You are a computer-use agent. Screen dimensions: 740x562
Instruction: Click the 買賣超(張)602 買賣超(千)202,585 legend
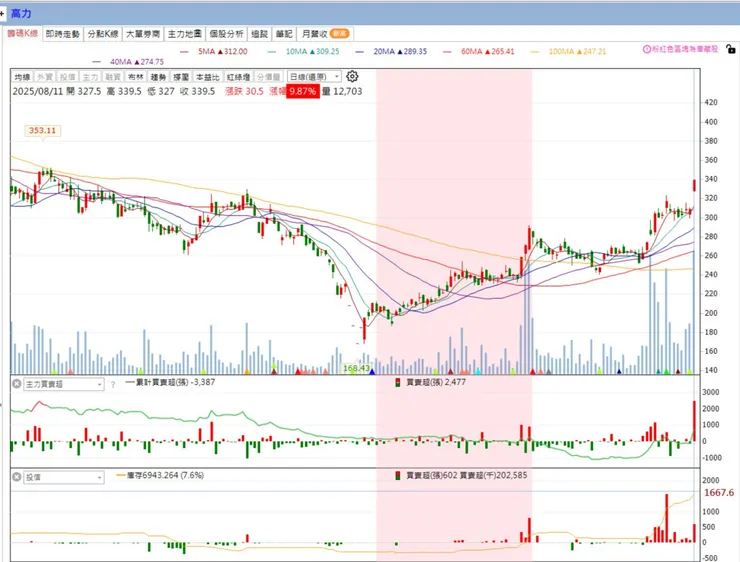pyautogui.click(x=461, y=475)
